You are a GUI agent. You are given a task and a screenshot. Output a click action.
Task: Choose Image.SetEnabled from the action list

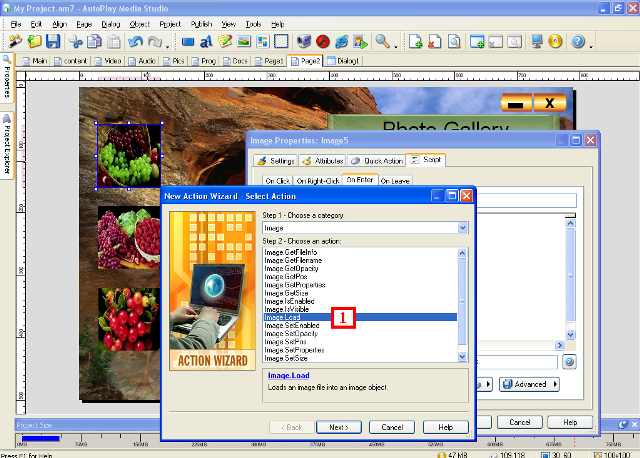[292, 325]
